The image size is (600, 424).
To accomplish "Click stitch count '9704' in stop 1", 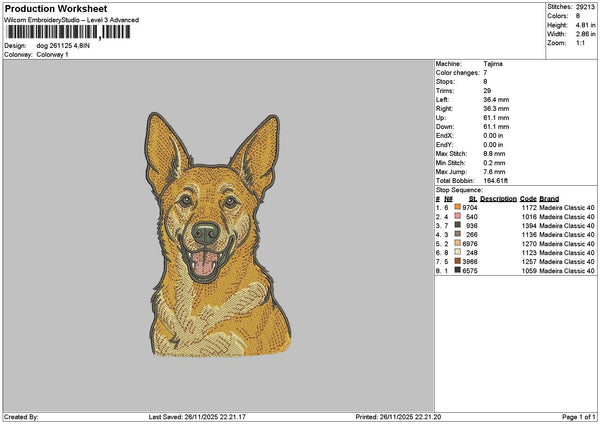I will [470, 208].
